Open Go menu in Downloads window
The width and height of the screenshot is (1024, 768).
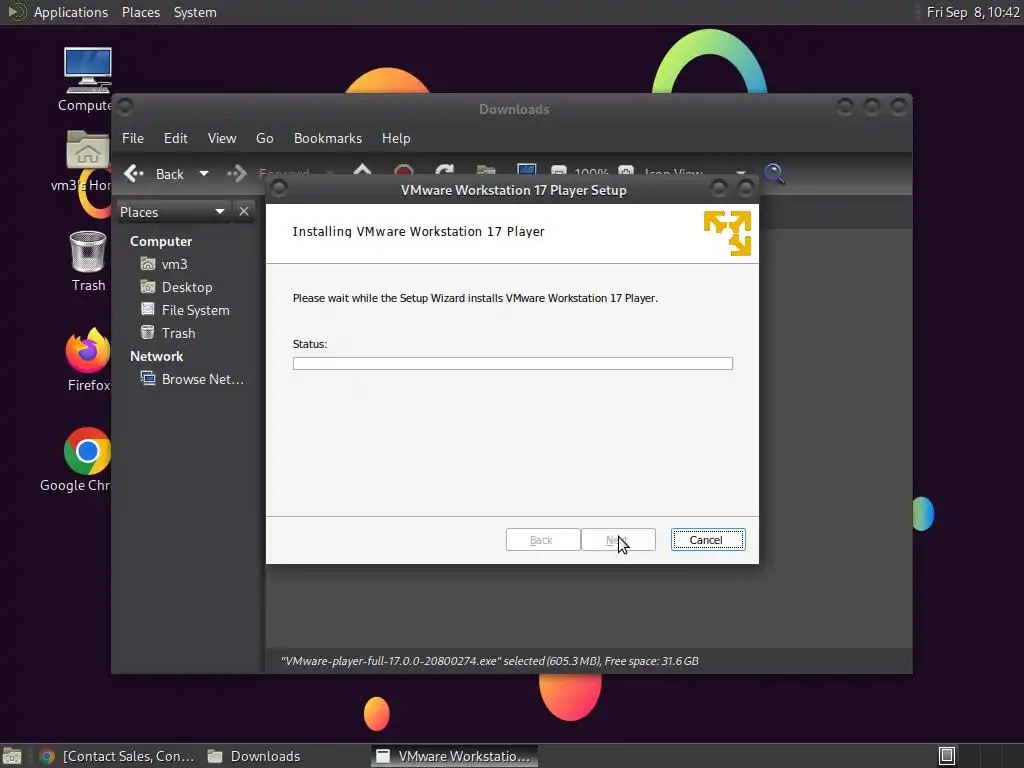[x=264, y=138]
